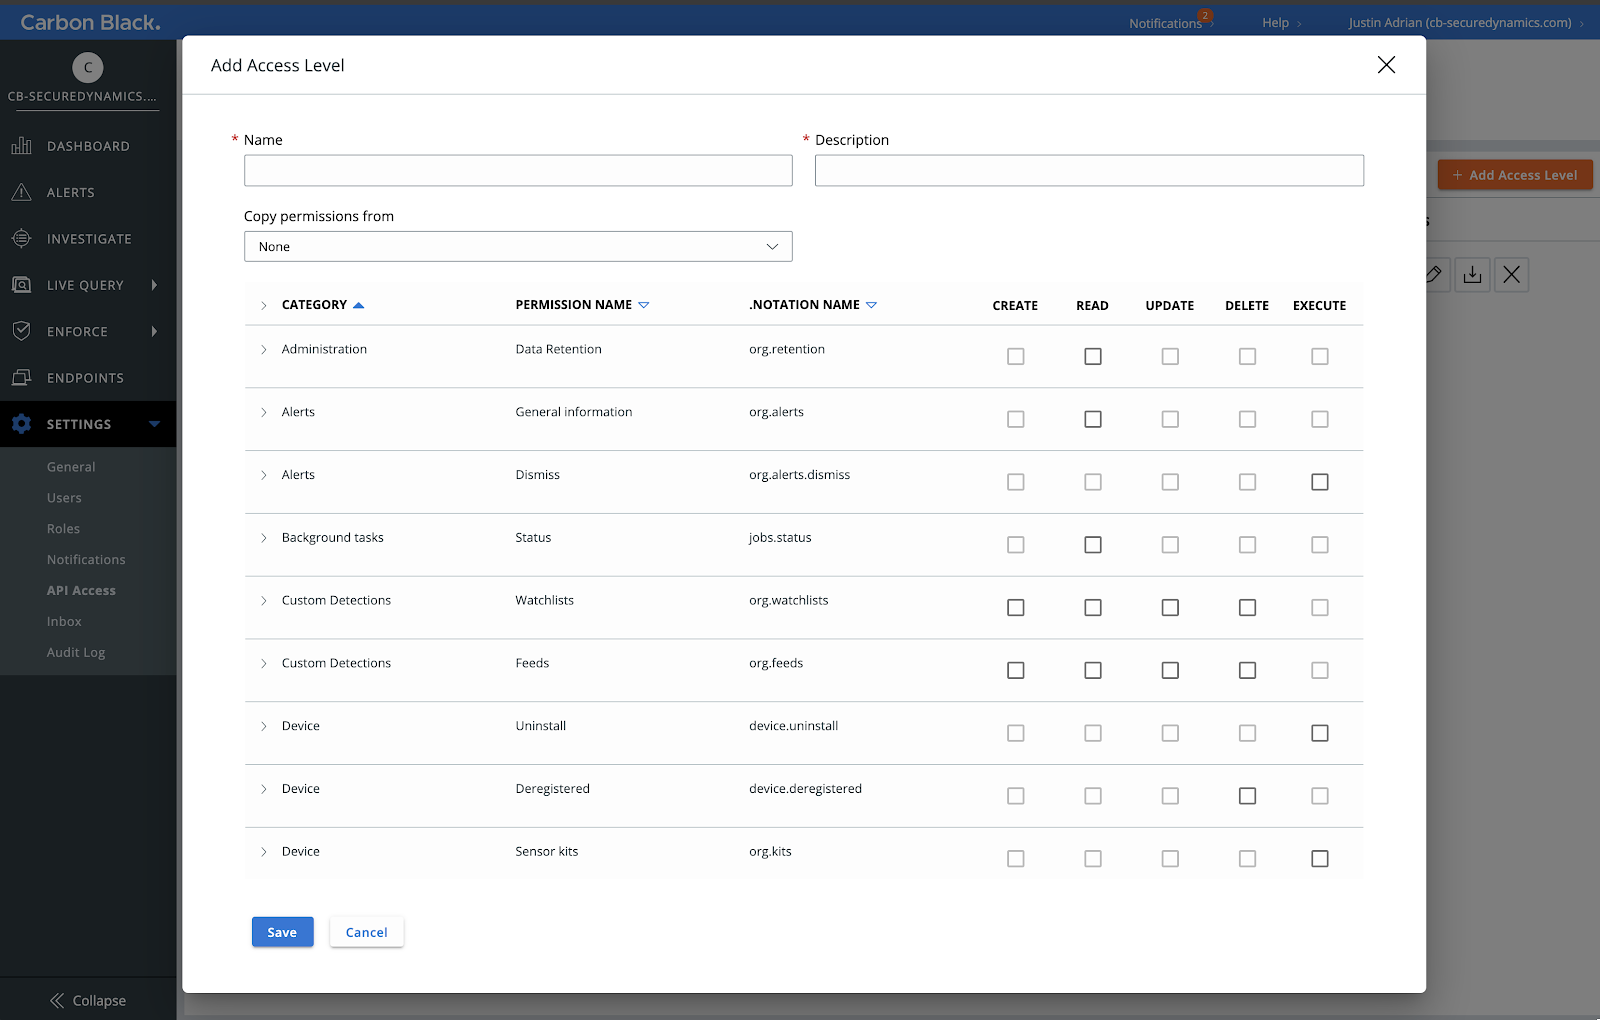This screenshot has height=1020, width=1600.
Task: Open Users settings page
Action: (64, 498)
